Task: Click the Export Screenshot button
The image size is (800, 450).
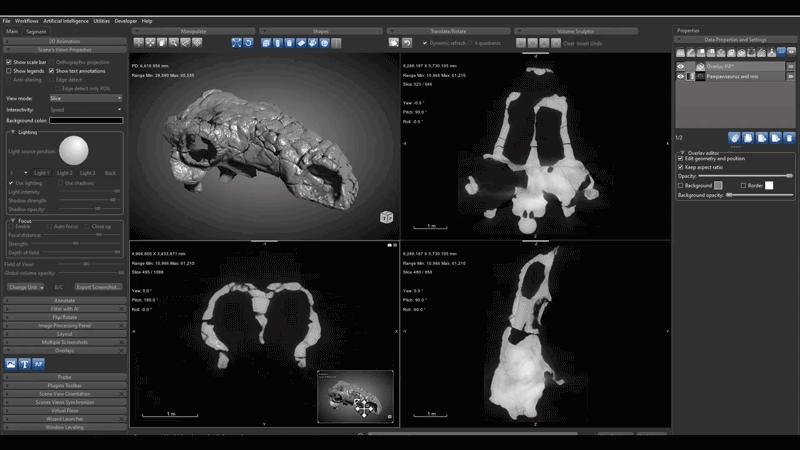Action: click(98, 287)
